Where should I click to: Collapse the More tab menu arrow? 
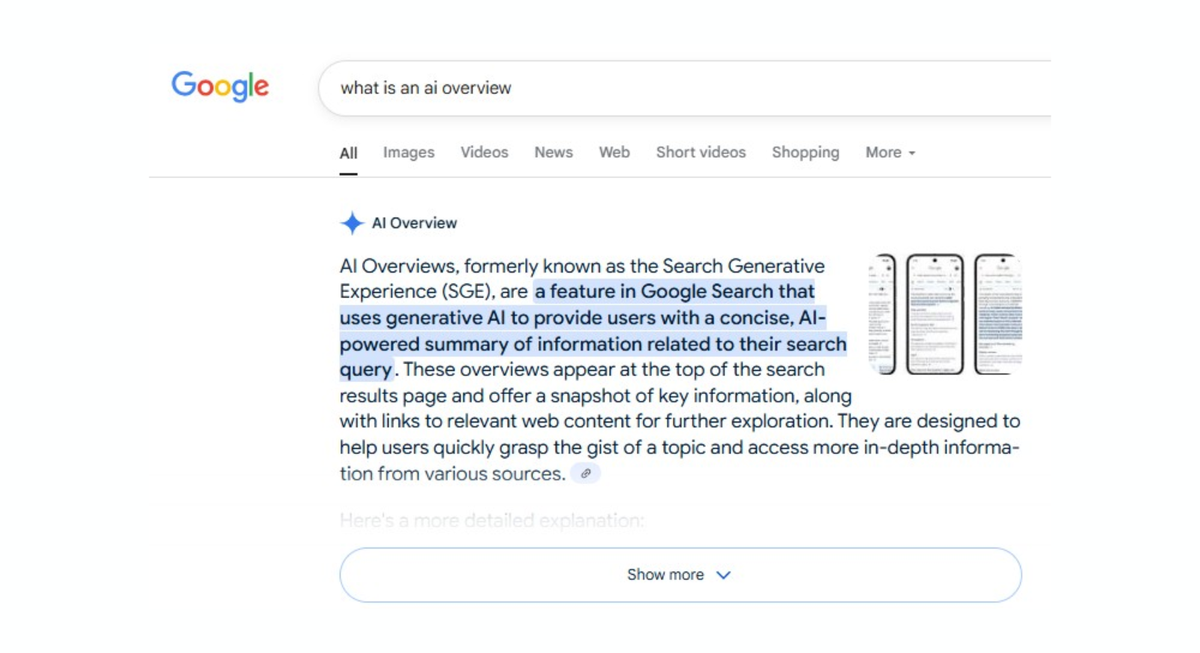(913, 153)
